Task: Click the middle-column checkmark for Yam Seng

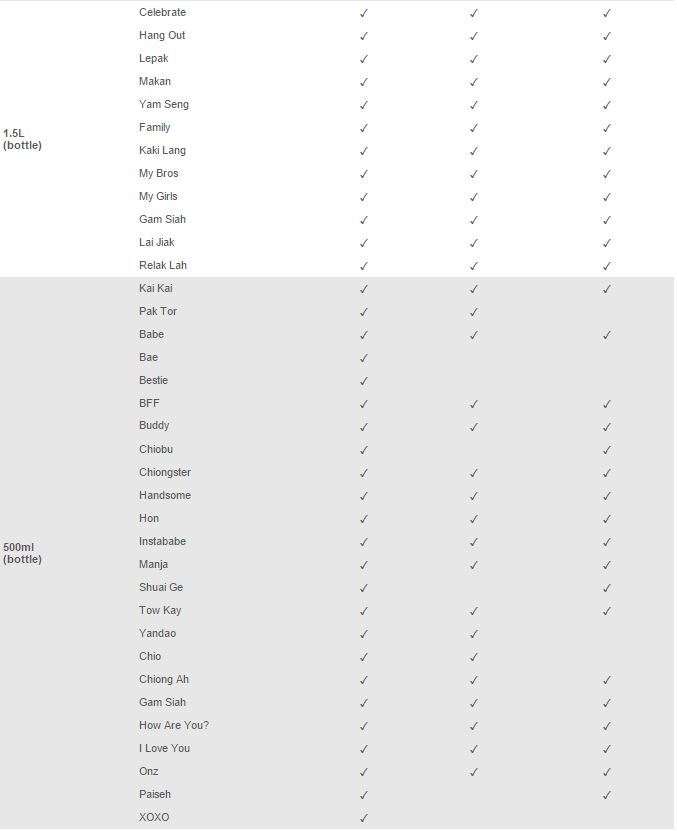Action: pos(473,105)
